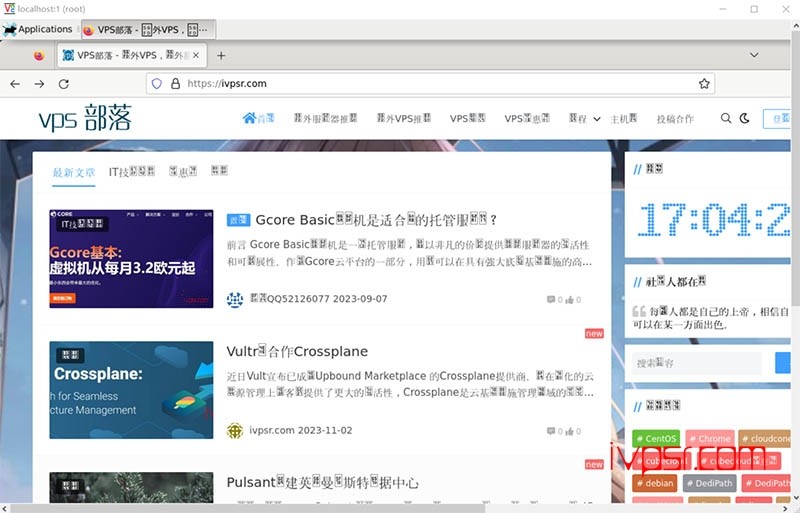Click the Firefox icon left of the tab
This screenshot has width=800, height=513.
(x=39, y=55)
